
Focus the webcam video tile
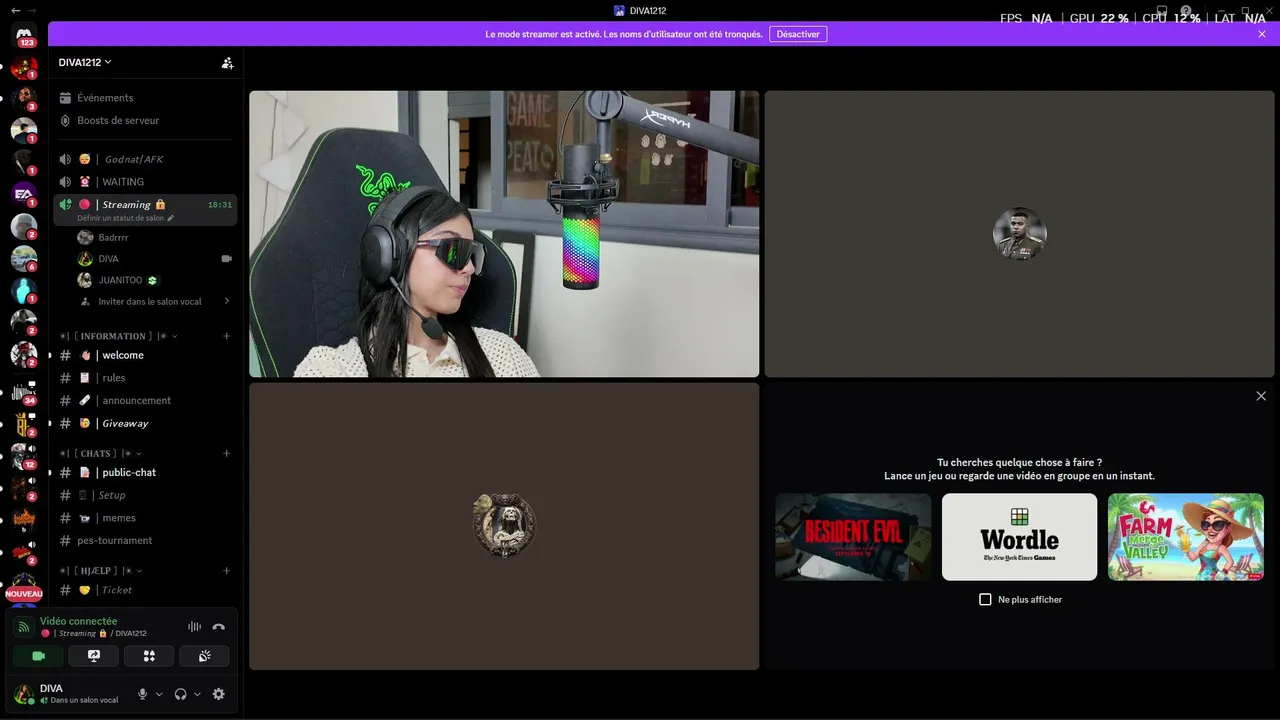tap(504, 234)
